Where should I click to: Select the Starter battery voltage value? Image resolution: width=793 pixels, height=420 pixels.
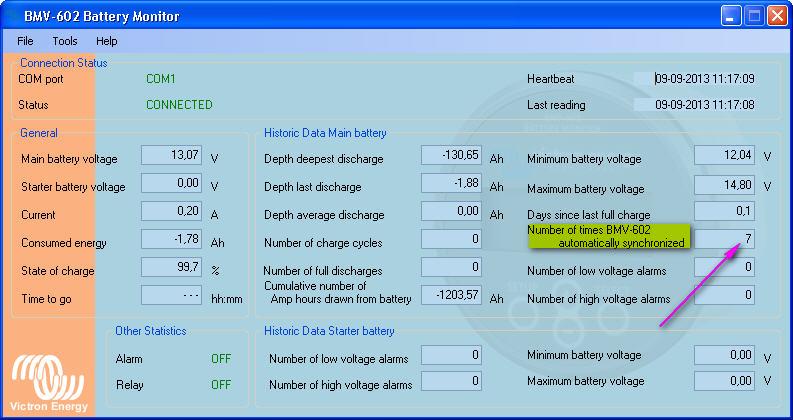point(171,183)
